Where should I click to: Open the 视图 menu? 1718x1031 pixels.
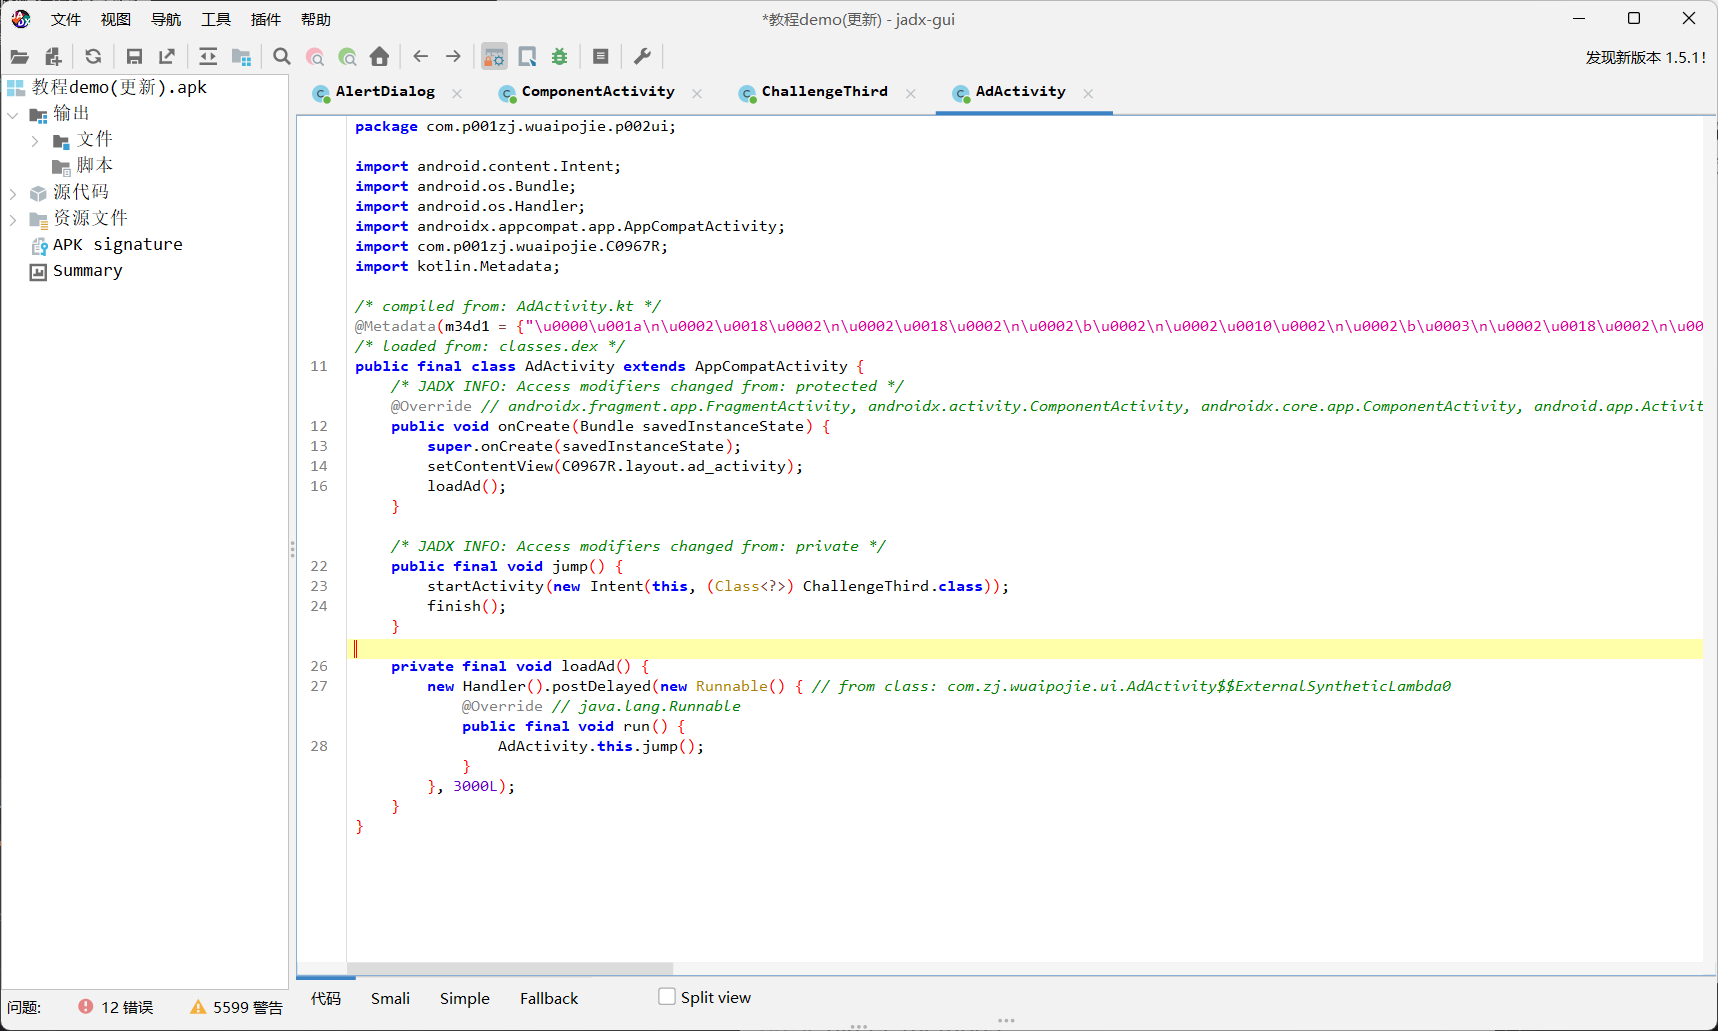(x=116, y=19)
